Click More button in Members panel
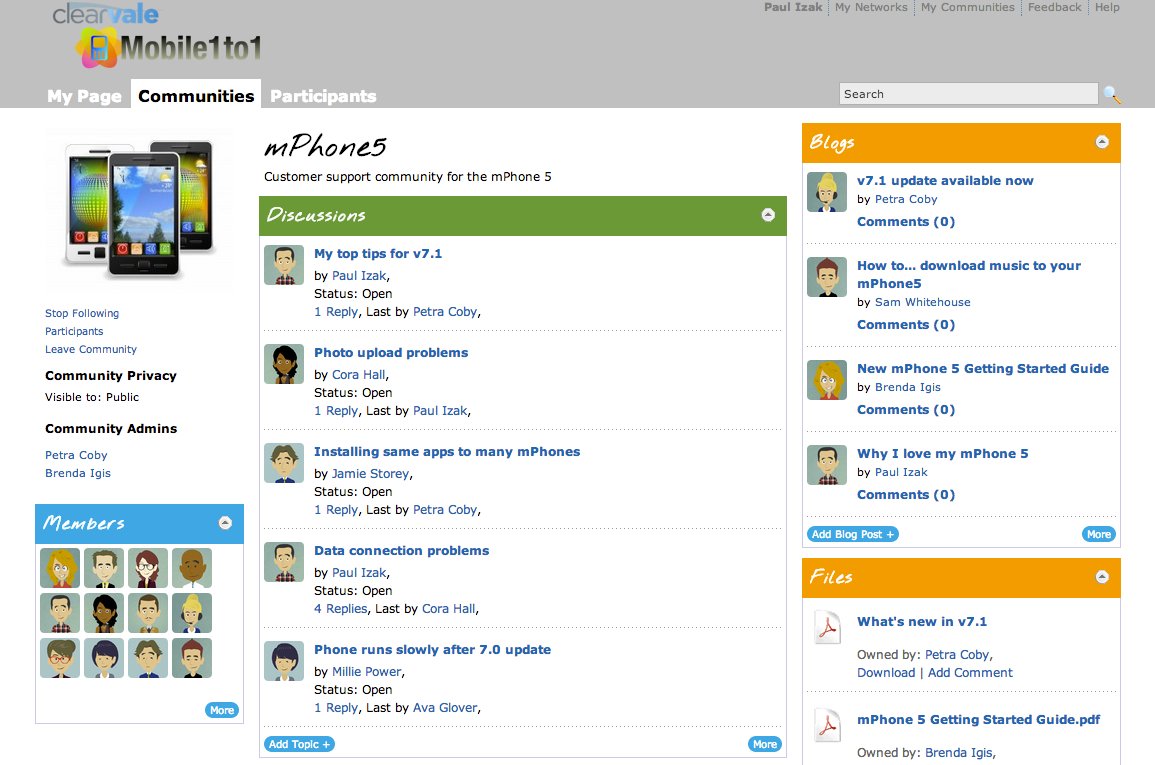Image resolution: width=1155 pixels, height=765 pixels. (x=222, y=711)
